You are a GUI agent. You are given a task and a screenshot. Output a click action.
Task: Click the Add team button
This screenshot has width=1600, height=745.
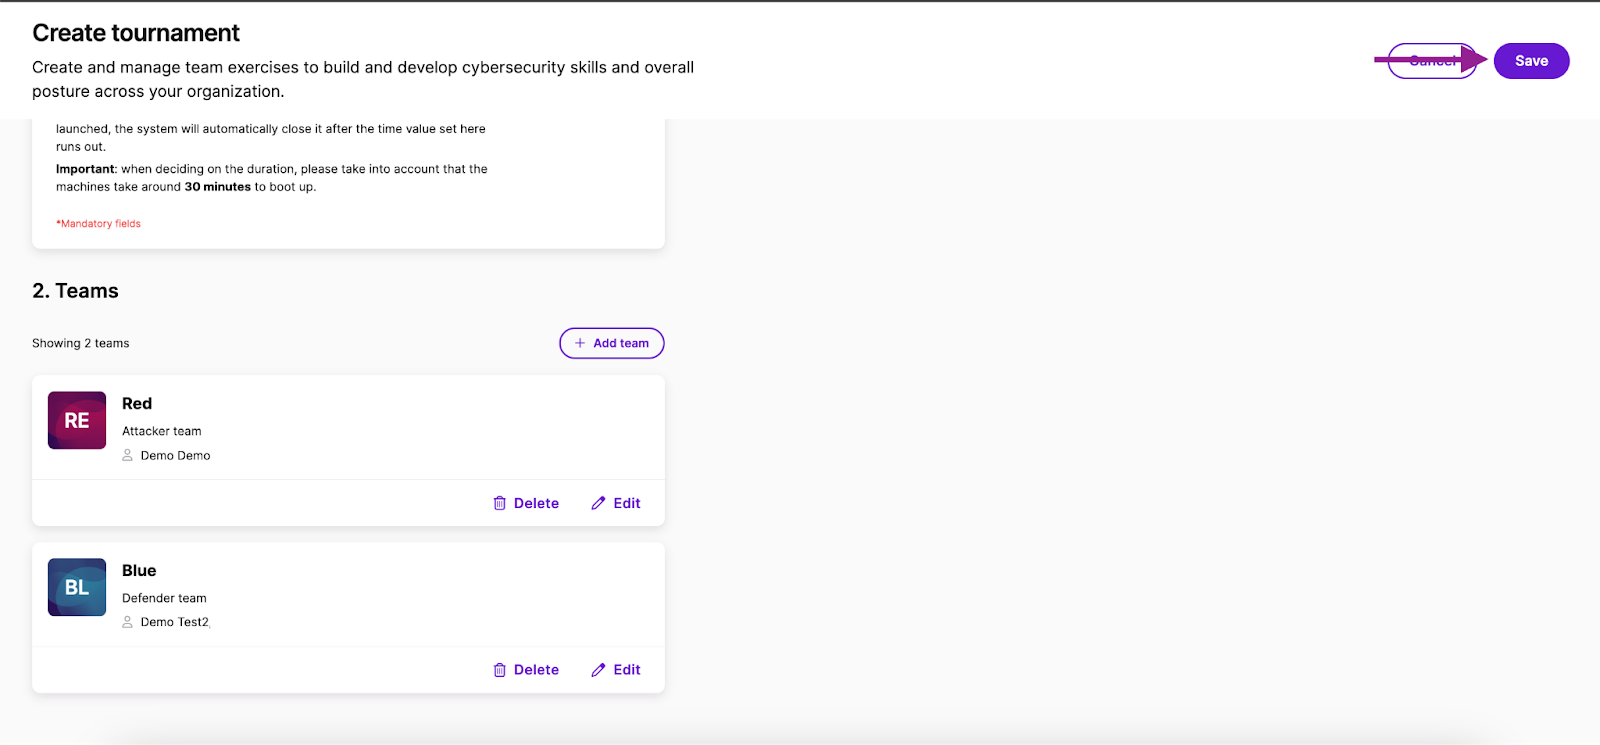tap(612, 343)
